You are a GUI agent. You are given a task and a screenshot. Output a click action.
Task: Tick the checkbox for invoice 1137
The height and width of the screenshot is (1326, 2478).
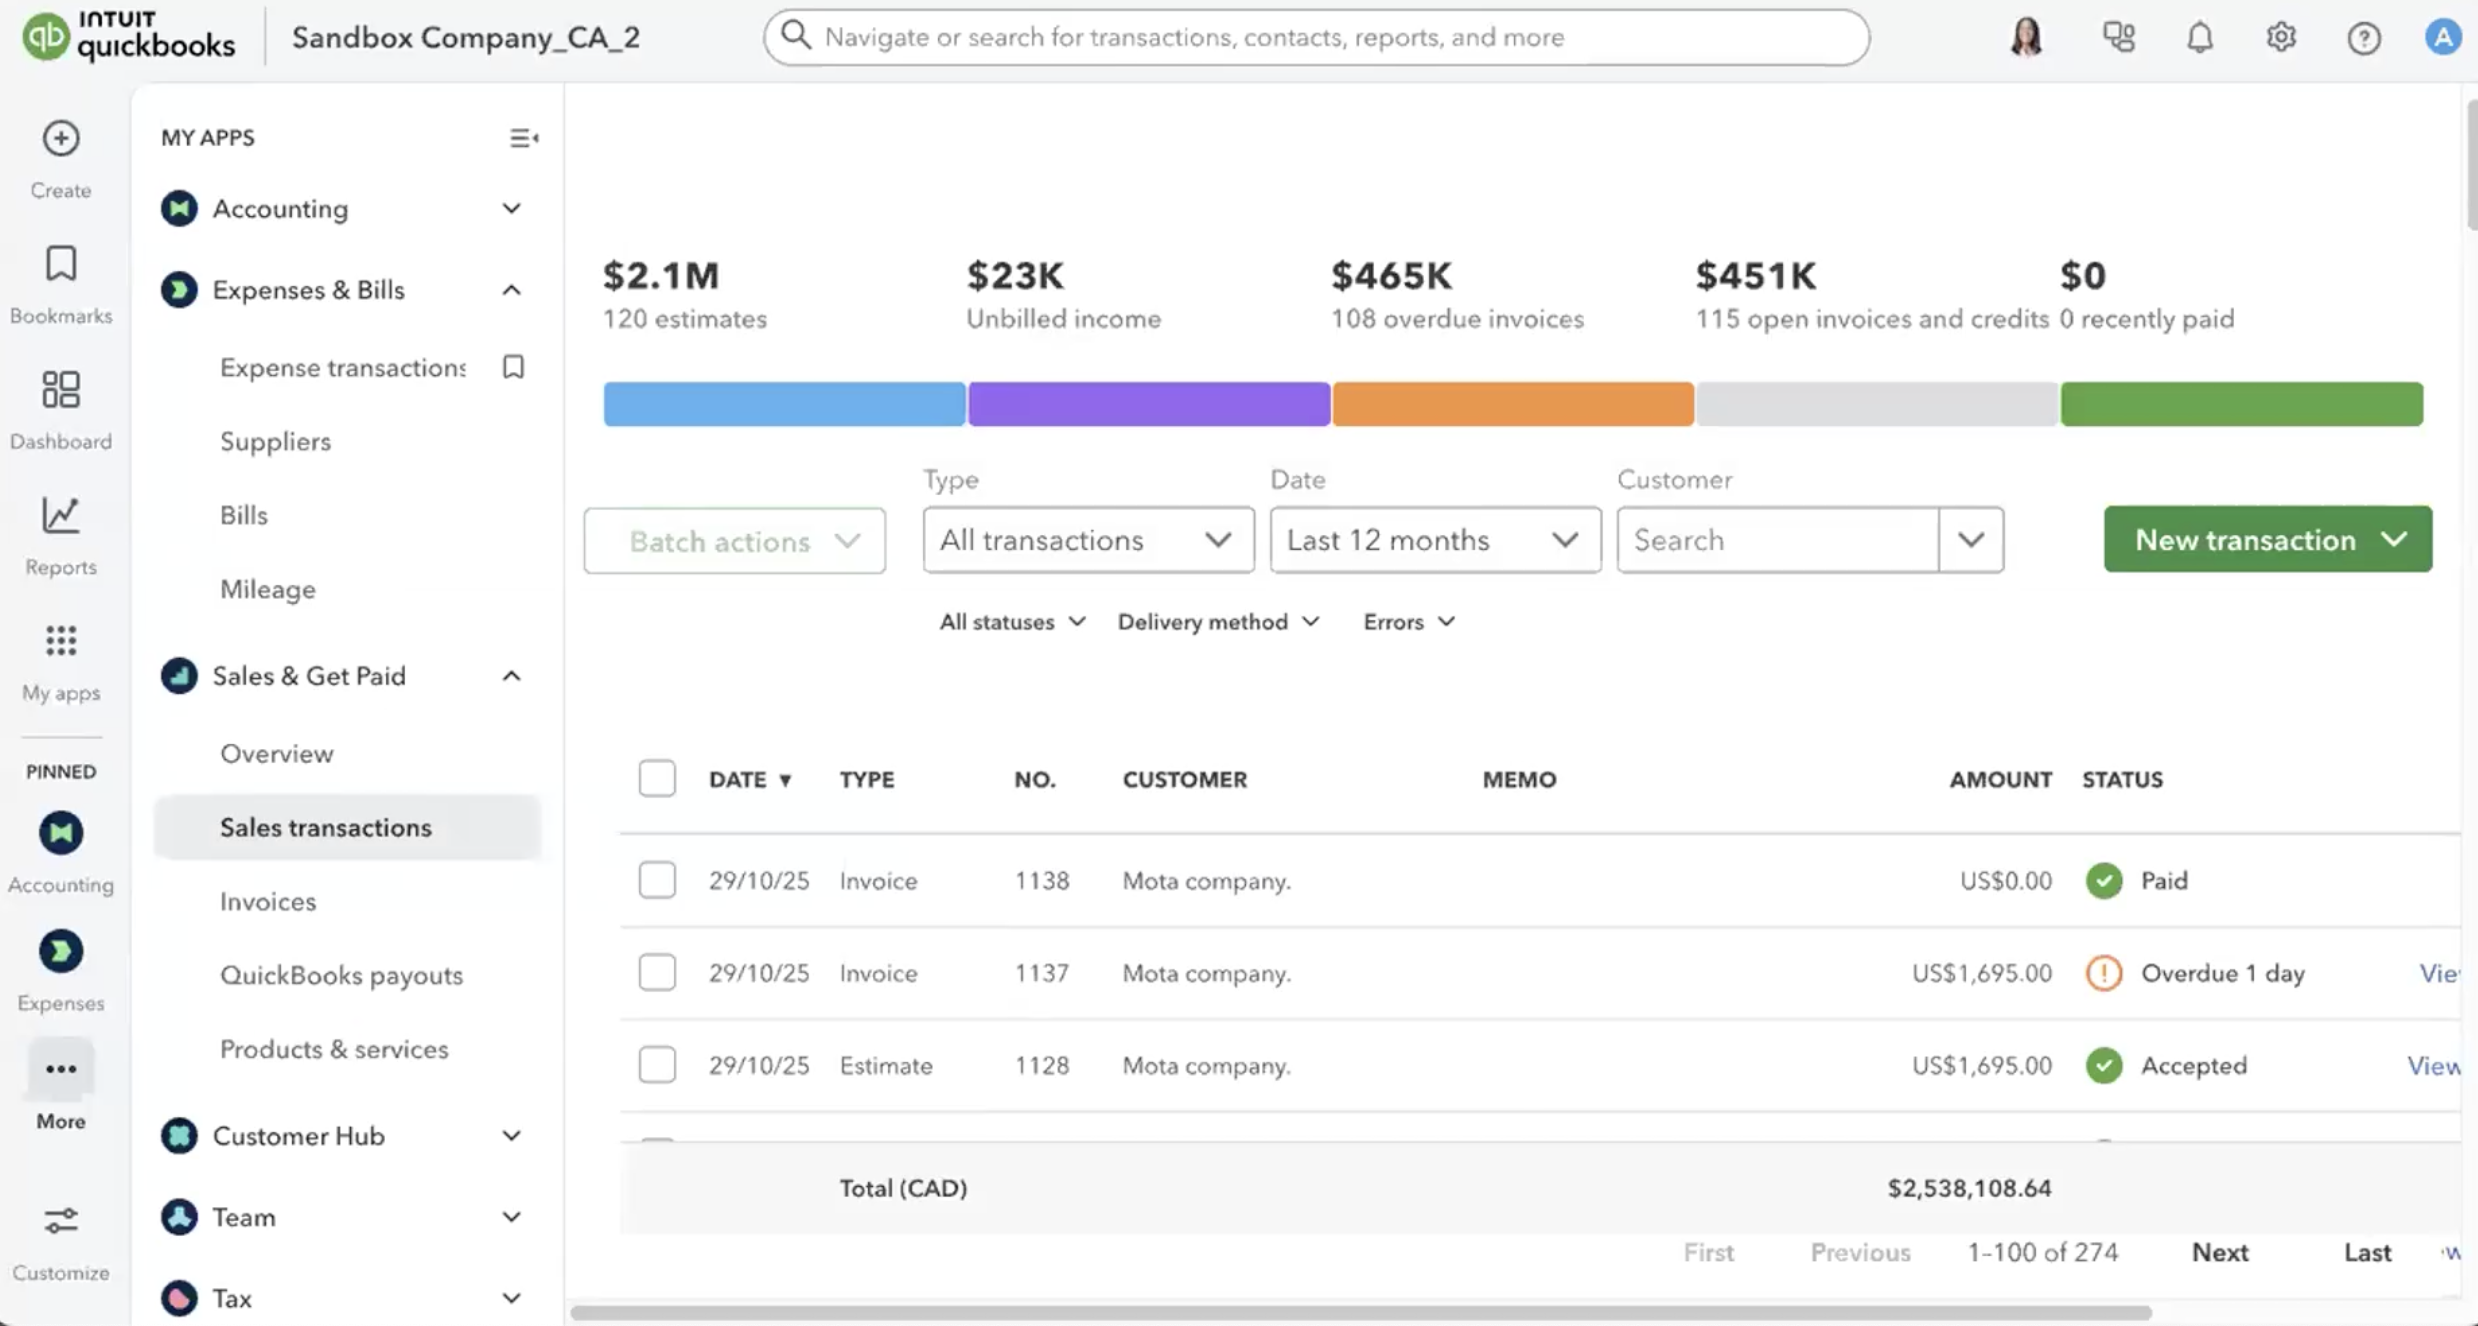pos(657,972)
